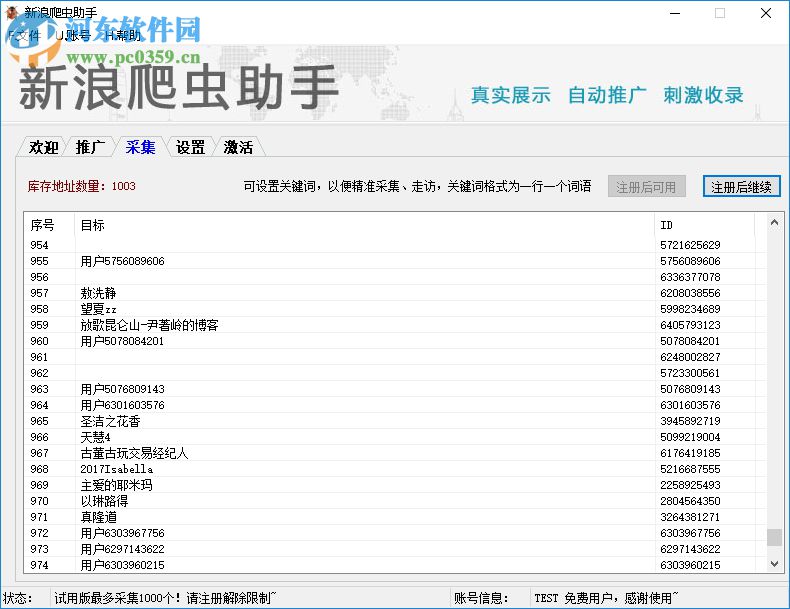The image size is (790, 609).
Task: Switch to the 推广 tab
Action: click(90, 147)
